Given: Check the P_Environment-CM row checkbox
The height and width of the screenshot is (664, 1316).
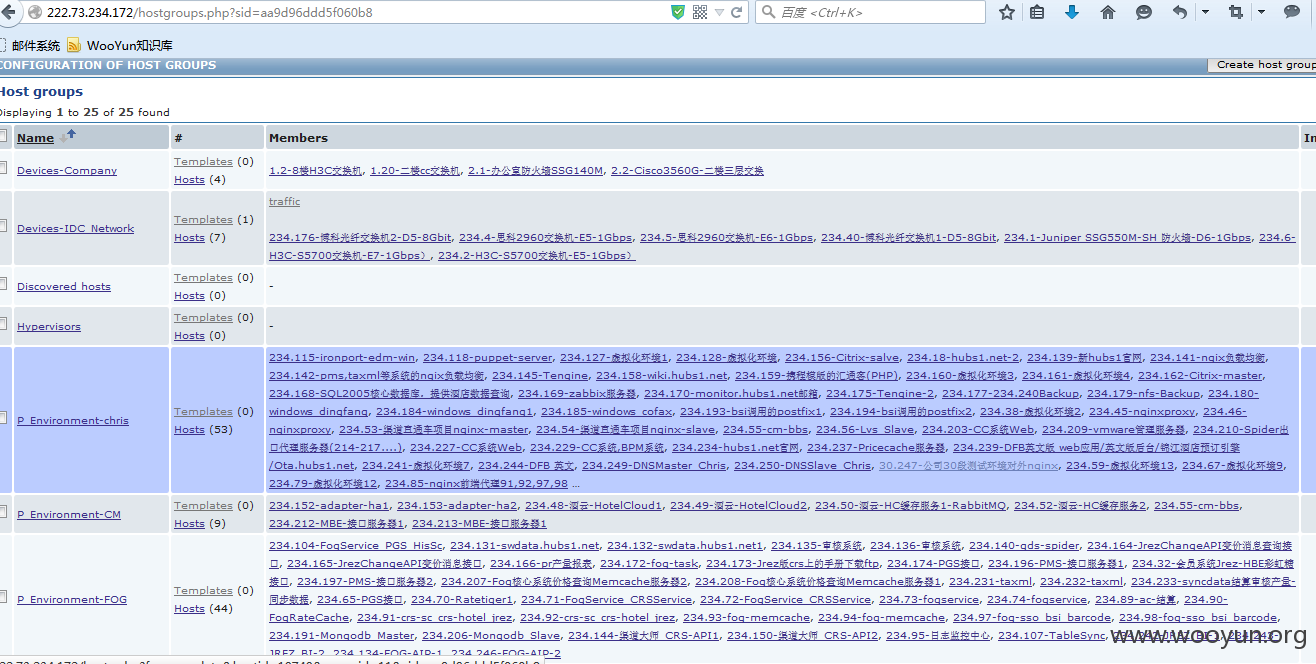Looking at the screenshot, I should pos(3,514).
